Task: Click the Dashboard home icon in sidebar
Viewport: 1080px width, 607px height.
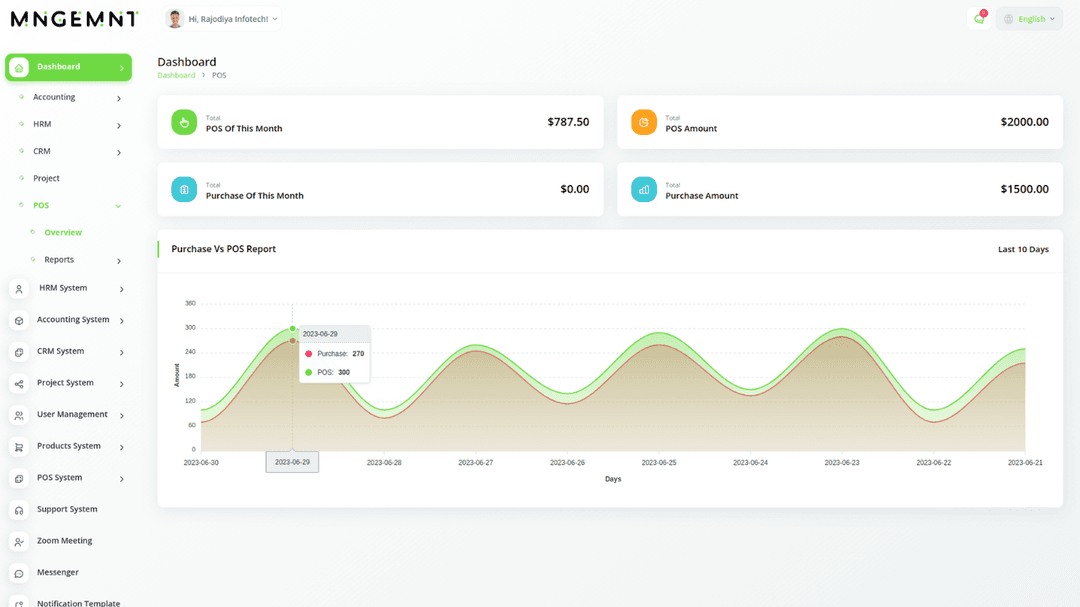Action: [x=19, y=68]
